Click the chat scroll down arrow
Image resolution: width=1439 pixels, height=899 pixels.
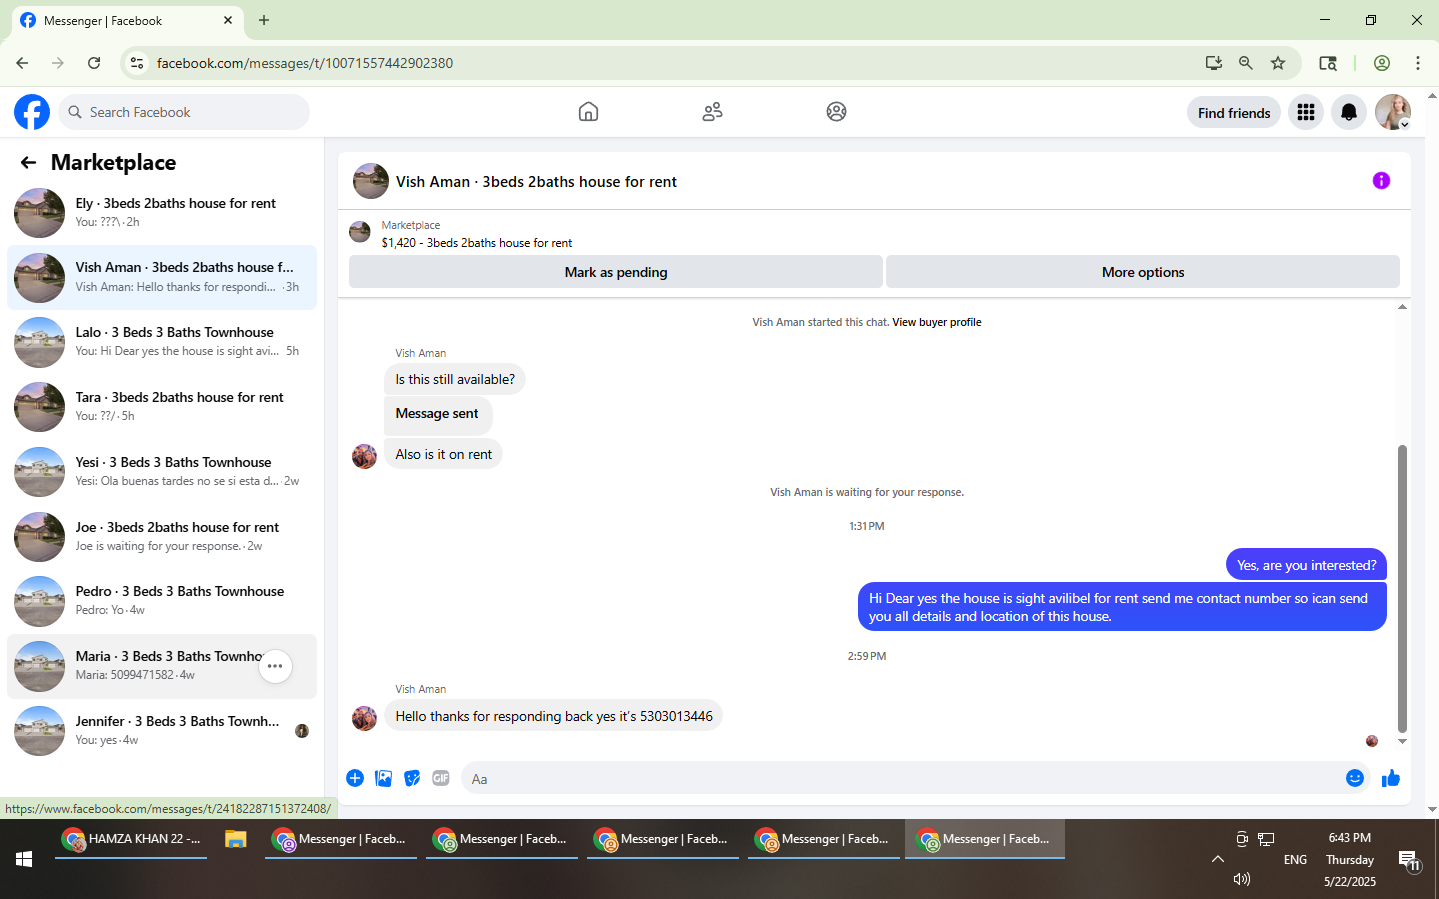tap(1402, 741)
